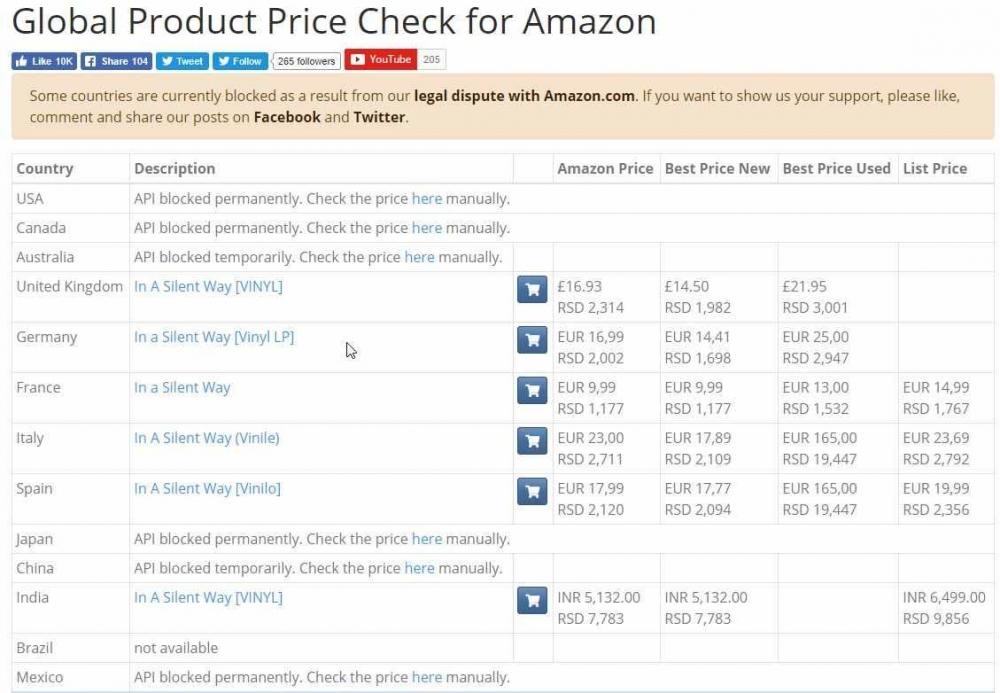Open 'legal dispute with Amazon.com' link
This screenshot has height=693, width=1000.
524,96
